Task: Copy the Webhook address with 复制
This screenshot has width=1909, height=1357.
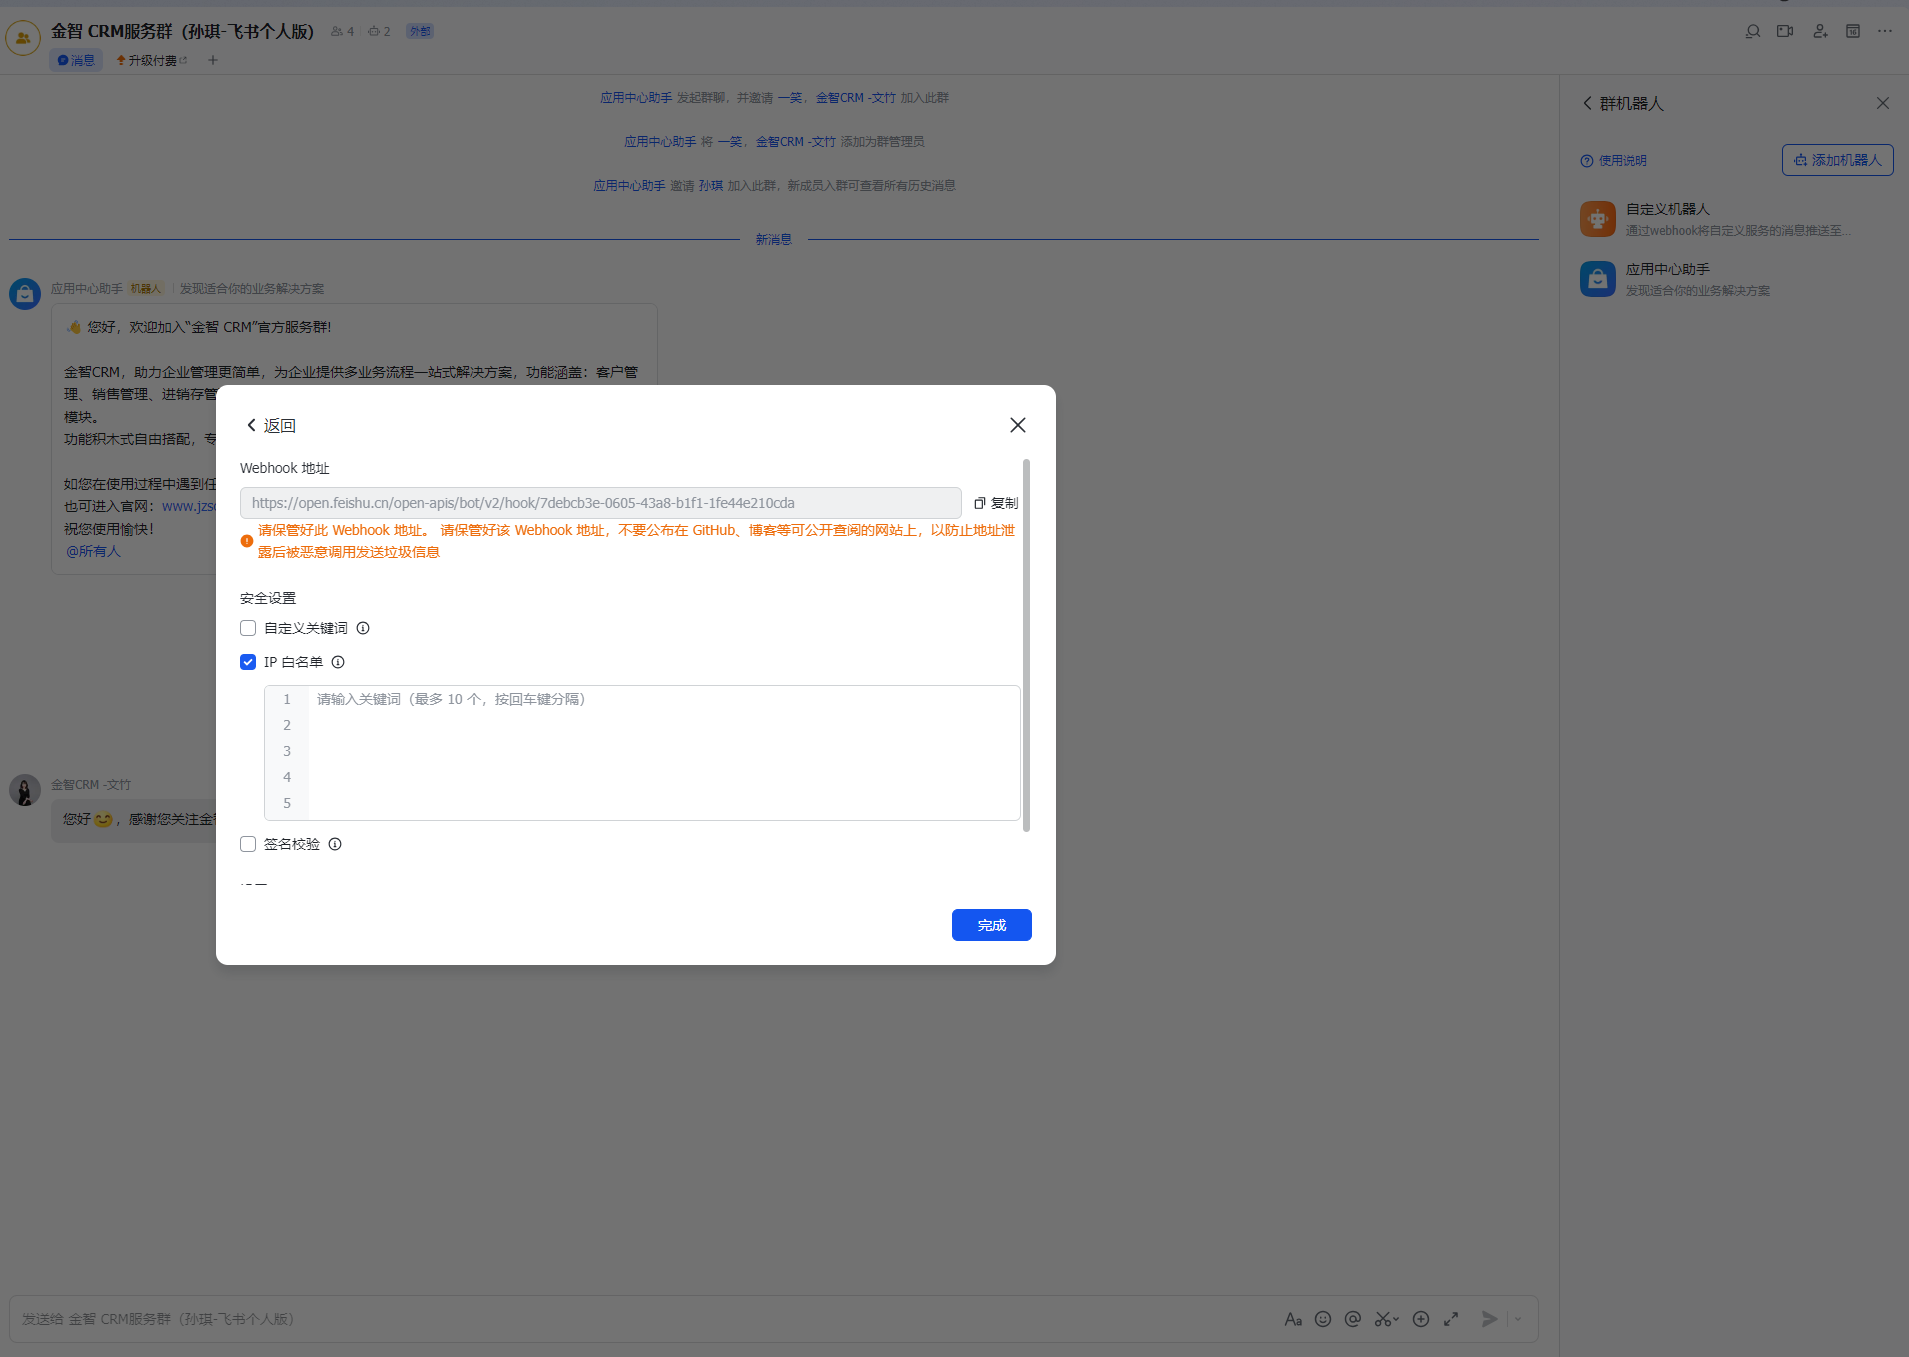Action: 996,503
